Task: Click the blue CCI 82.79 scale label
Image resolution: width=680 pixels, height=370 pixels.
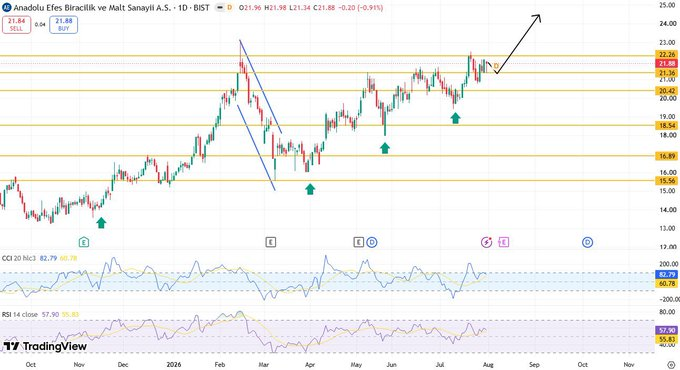Action: pyautogui.click(x=667, y=275)
